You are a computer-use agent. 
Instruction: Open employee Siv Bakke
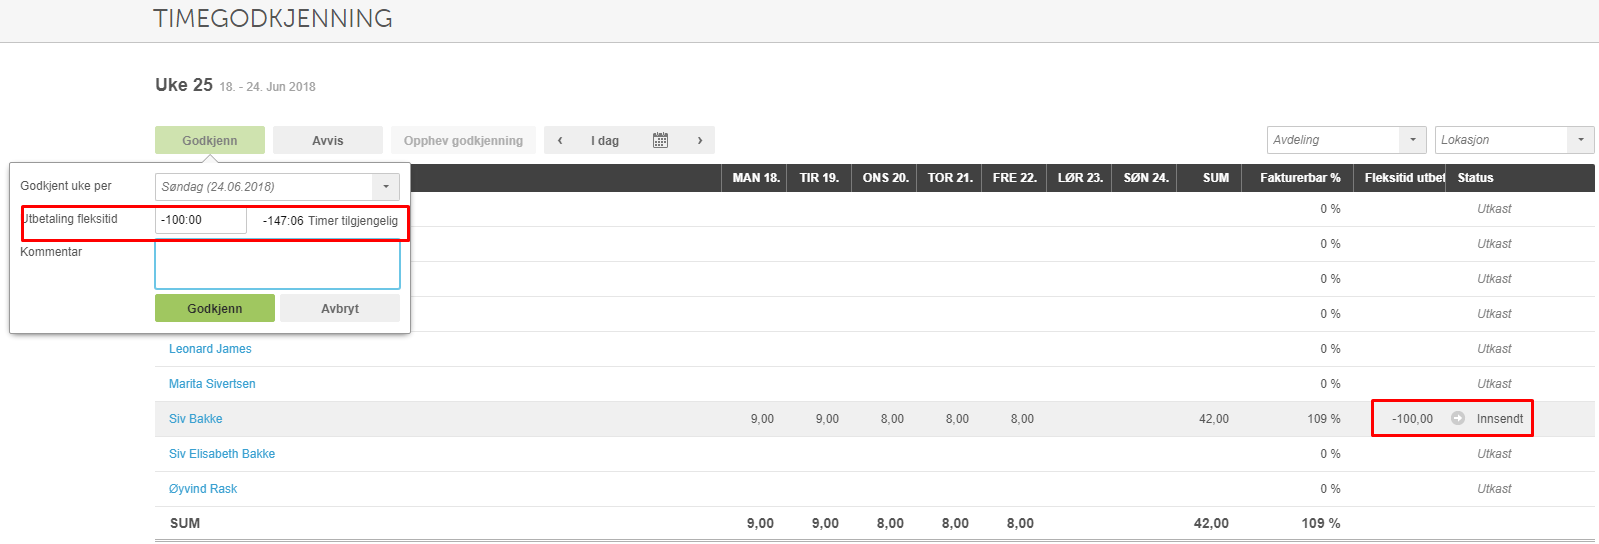(x=196, y=419)
